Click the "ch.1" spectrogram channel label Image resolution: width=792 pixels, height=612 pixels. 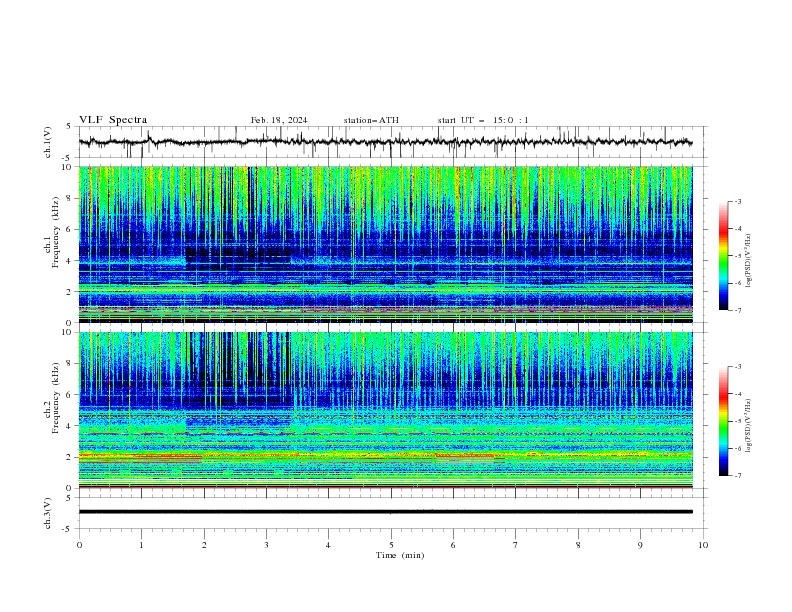point(48,244)
